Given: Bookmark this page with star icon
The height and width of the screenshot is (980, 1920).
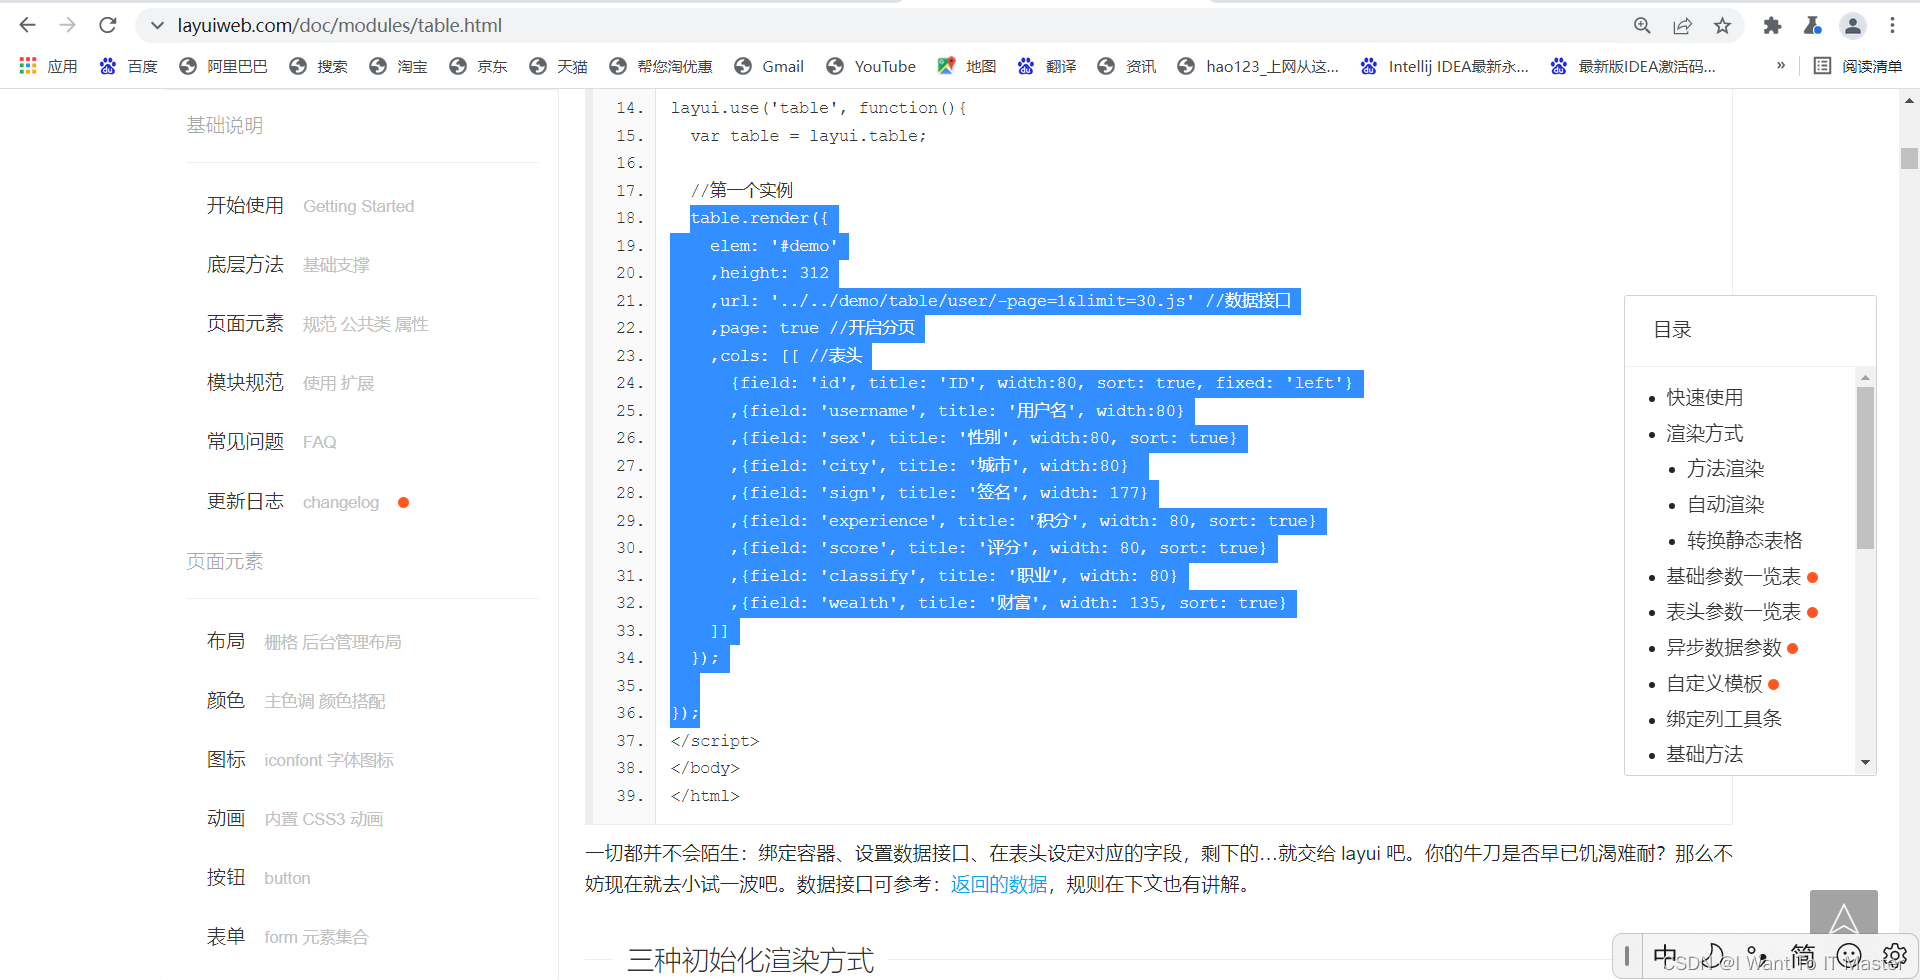Looking at the screenshot, I should point(1722,26).
